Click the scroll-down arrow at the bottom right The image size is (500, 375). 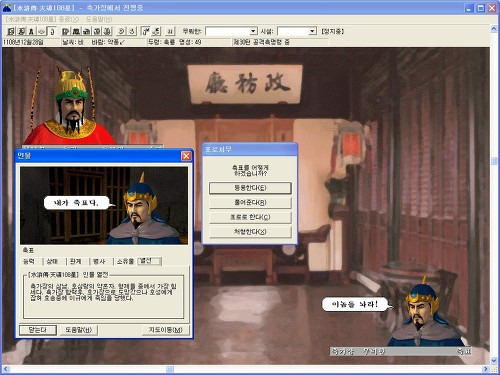494,361
